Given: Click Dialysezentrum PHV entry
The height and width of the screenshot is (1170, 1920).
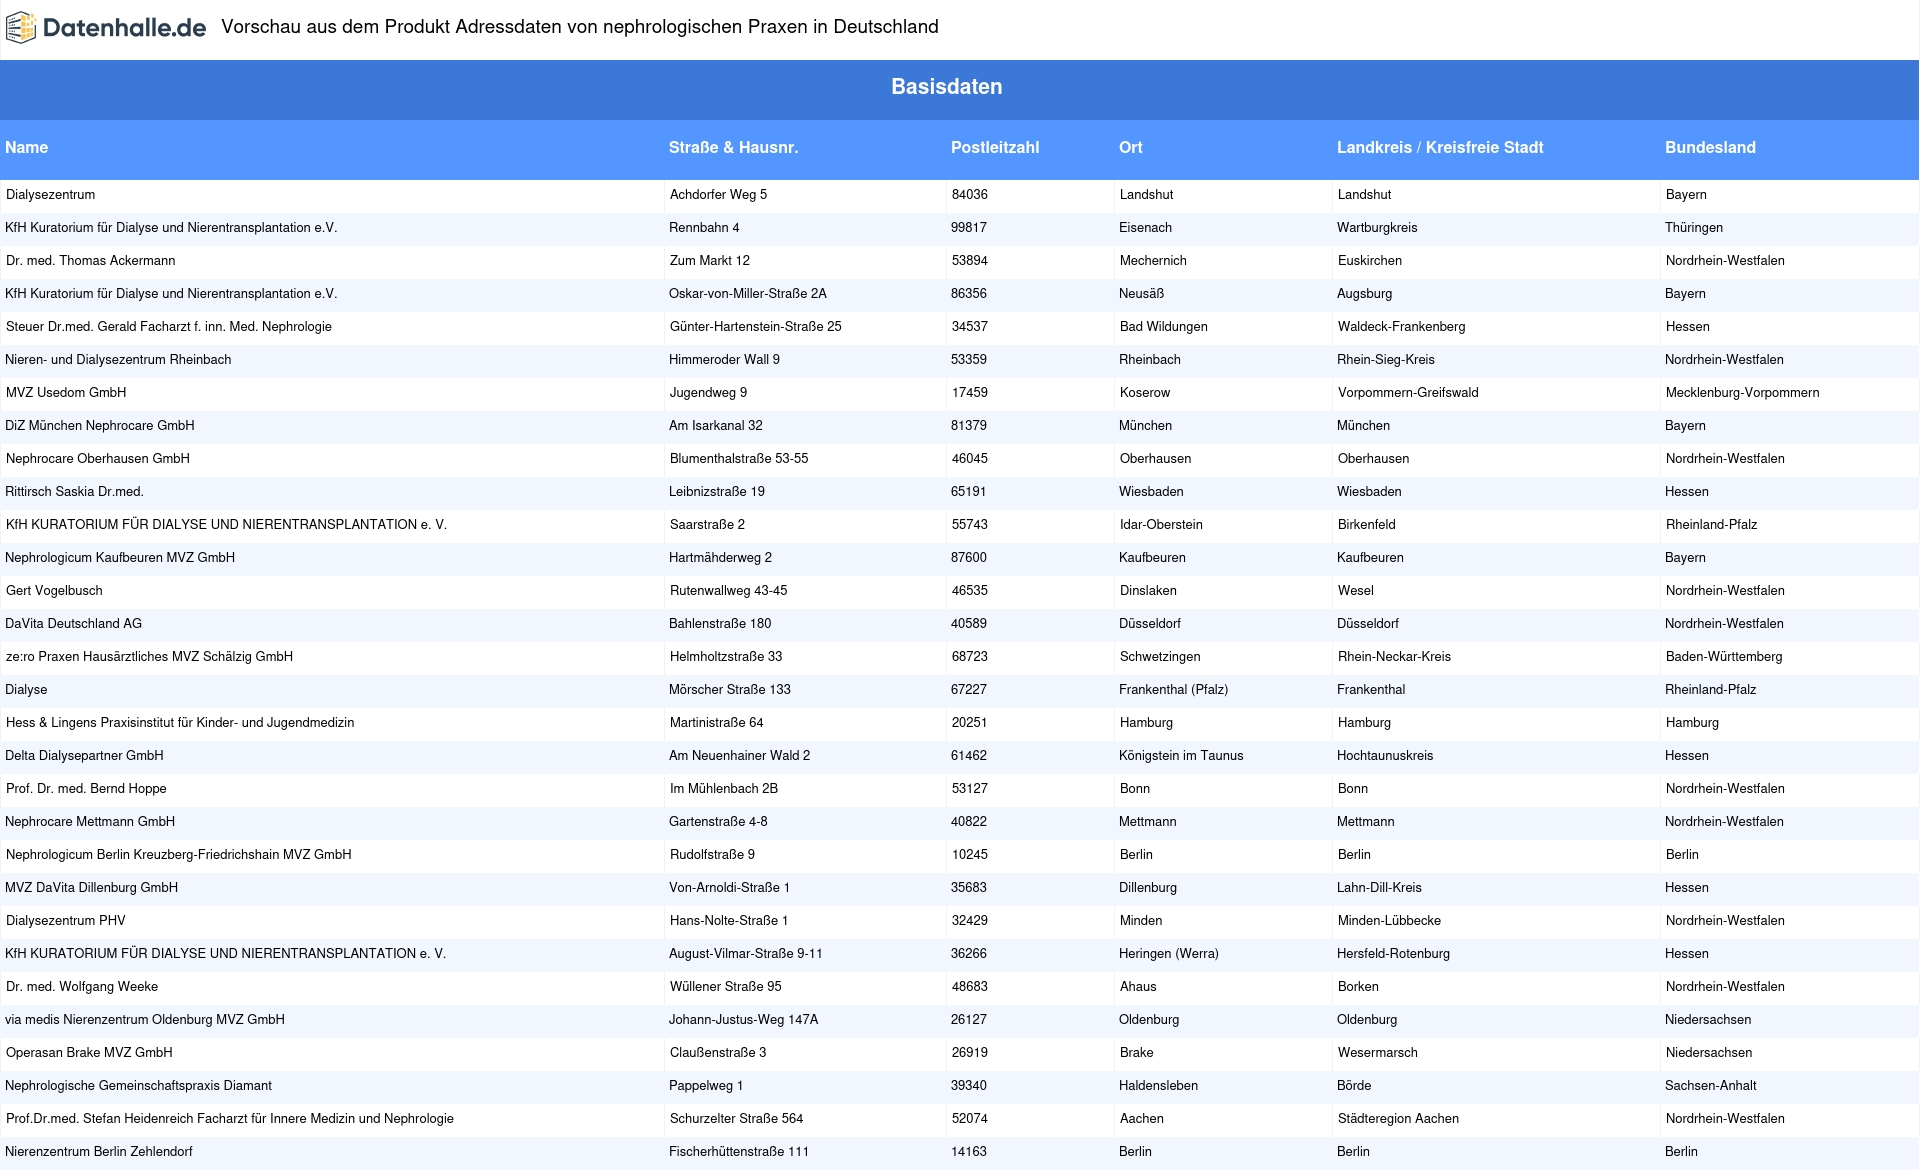Looking at the screenshot, I should (66, 921).
